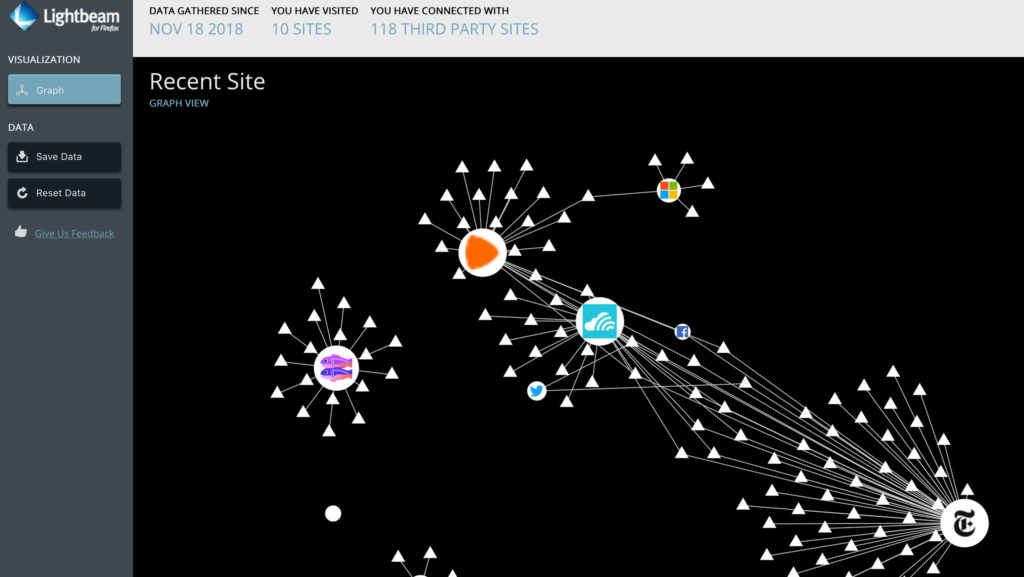Click the 10 SITES visited count
This screenshot has height=577, width=1024.
click(x=301, y=29)
